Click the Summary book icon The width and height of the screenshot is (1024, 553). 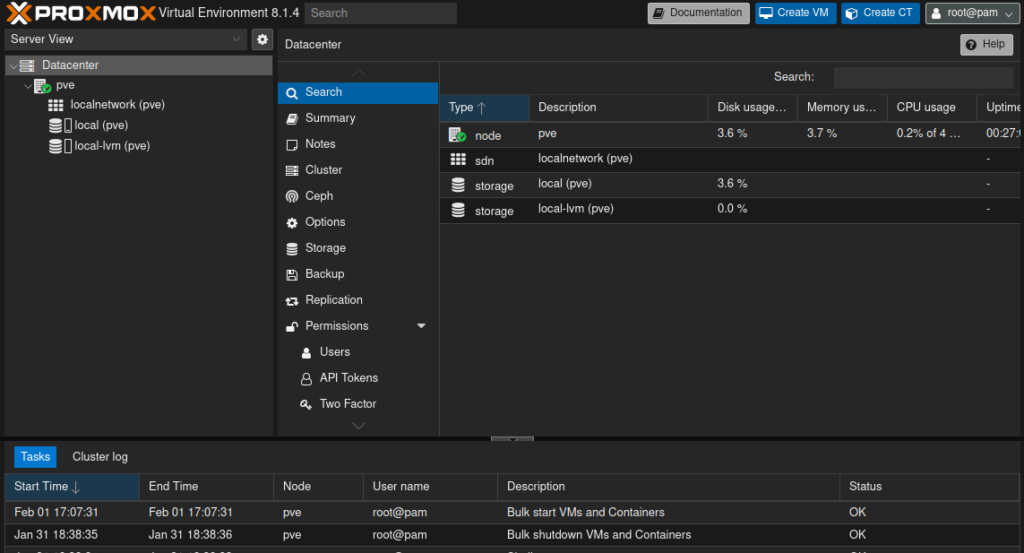[x=292, y=119]
